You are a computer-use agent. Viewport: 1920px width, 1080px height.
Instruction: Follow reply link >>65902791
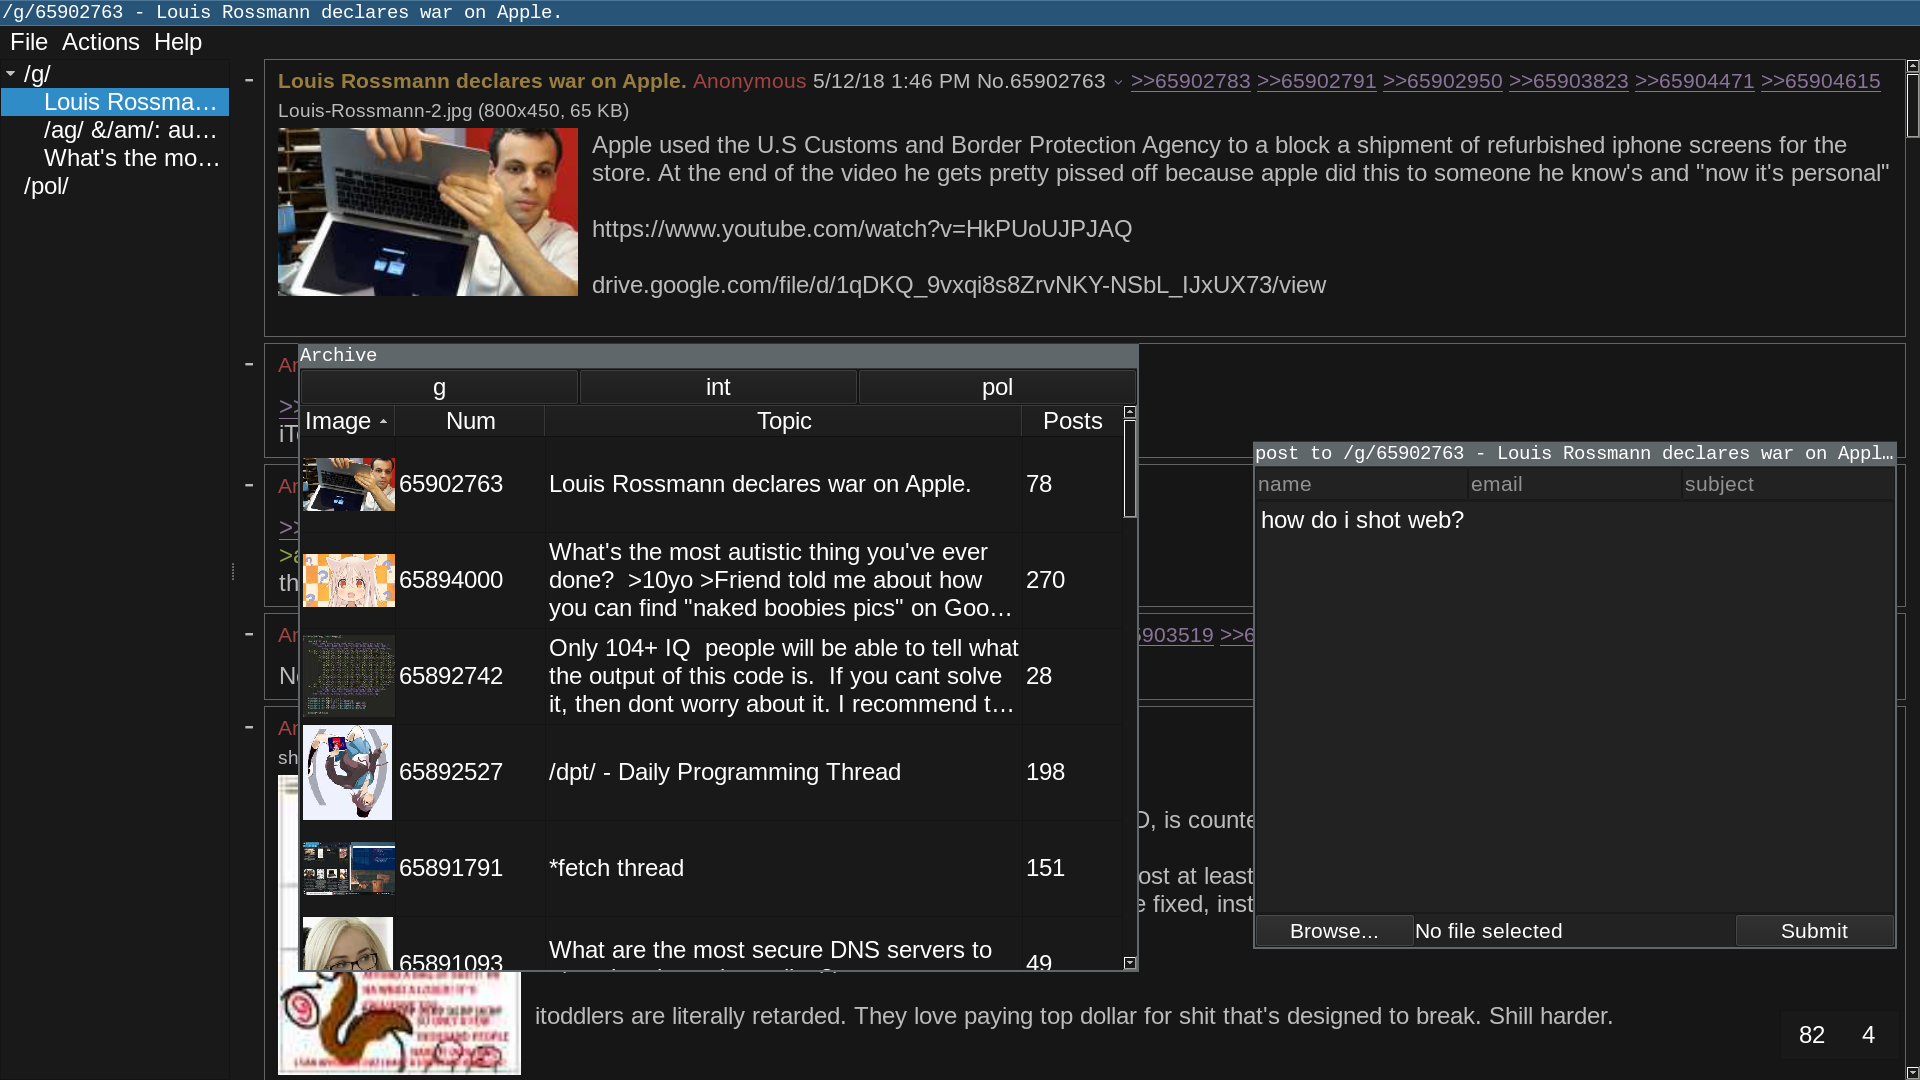click(x=1316, y=81)
